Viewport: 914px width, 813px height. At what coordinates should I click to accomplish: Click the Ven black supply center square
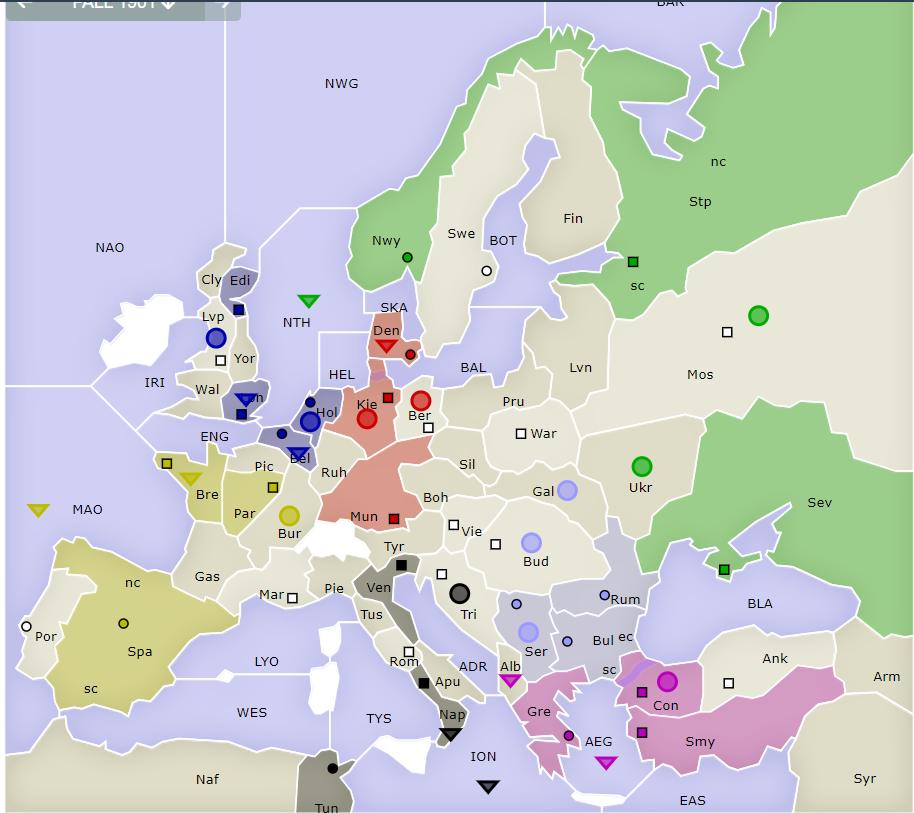tap(402, 565)
